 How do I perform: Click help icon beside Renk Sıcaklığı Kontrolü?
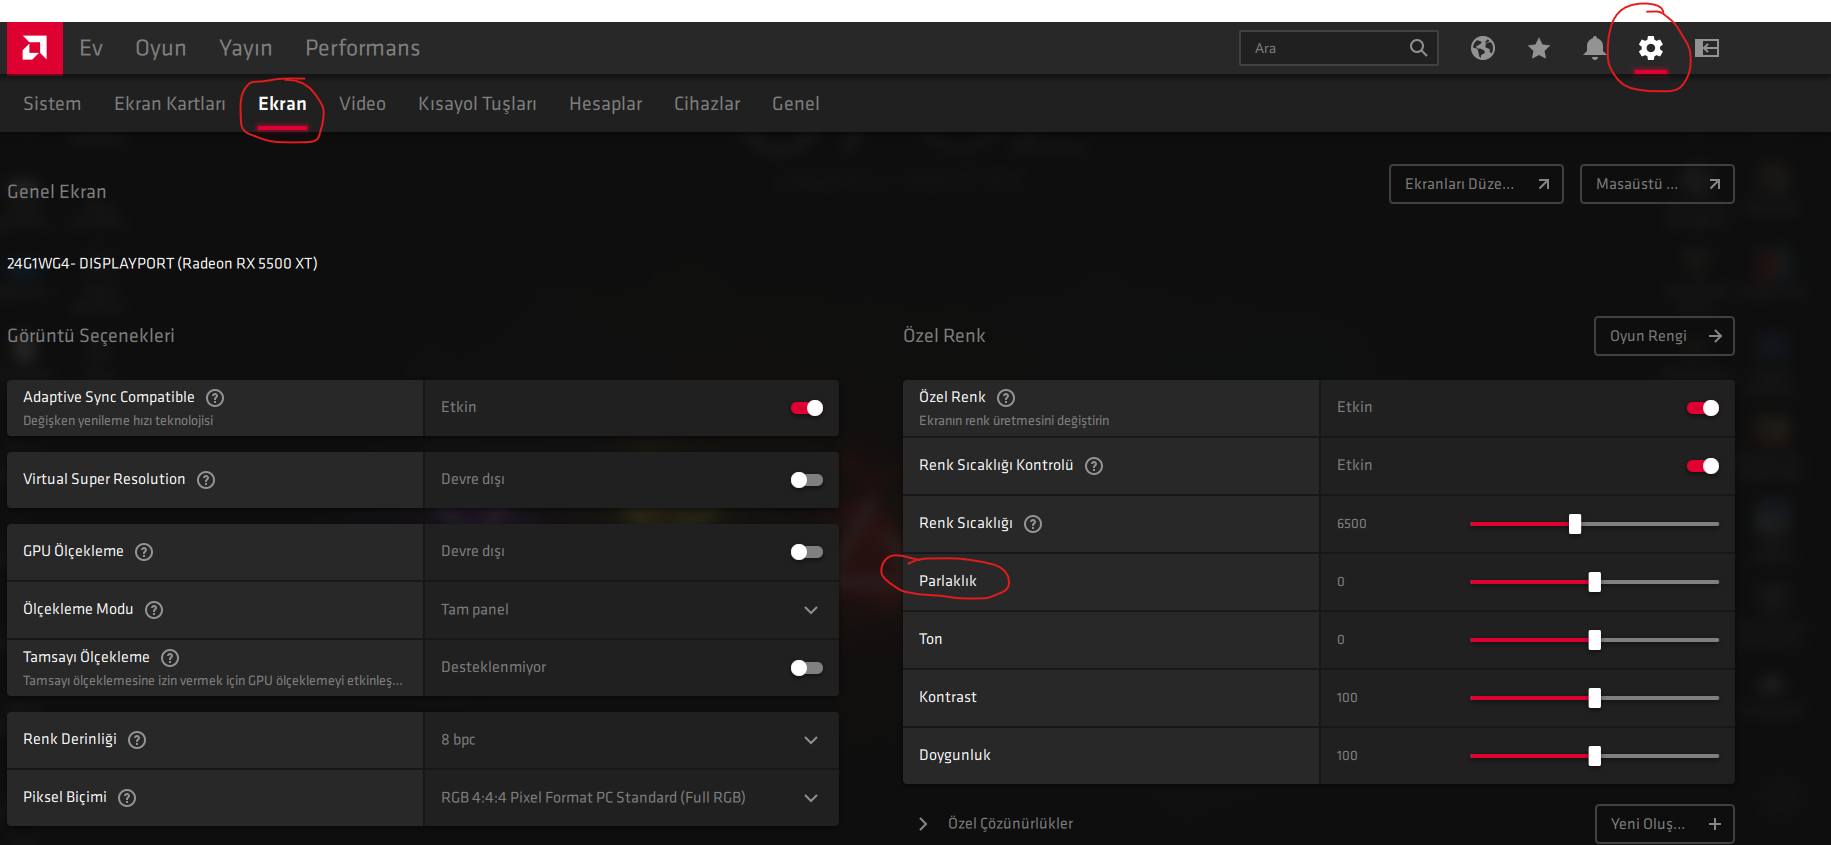pos(1094,466)
